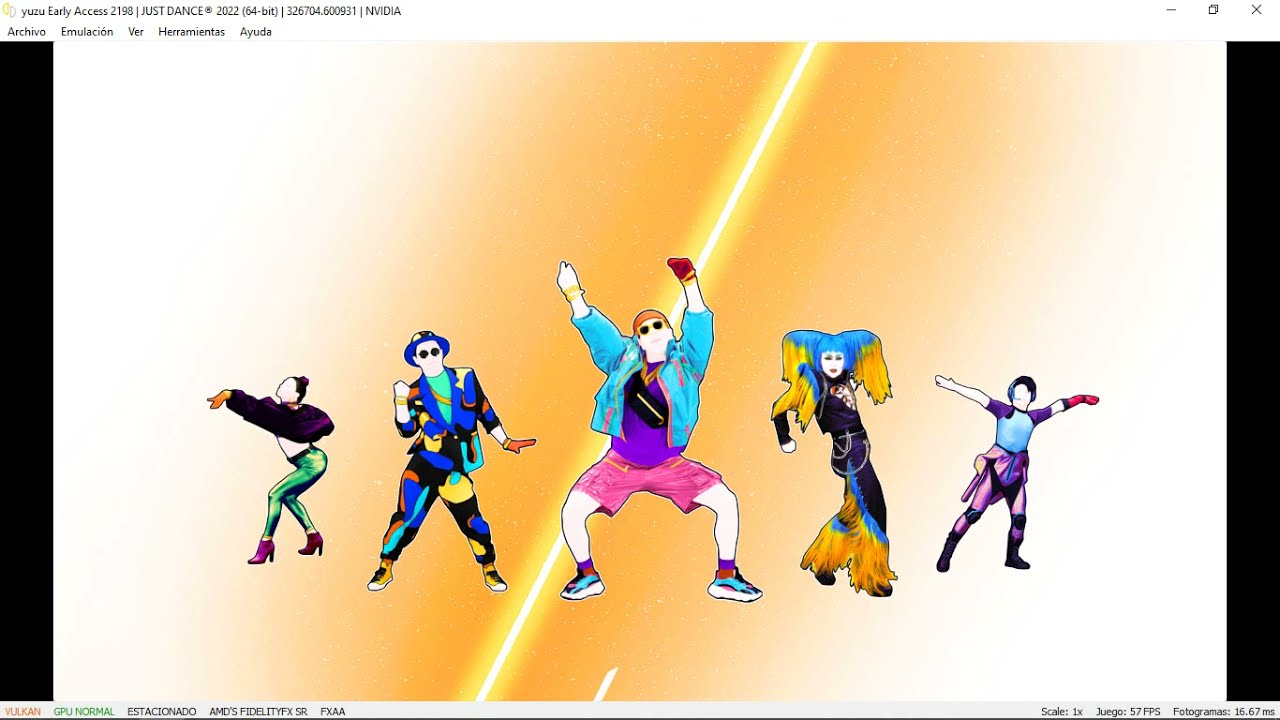
Task: Close the yuzu emulator window
Action: point(1257,10)
